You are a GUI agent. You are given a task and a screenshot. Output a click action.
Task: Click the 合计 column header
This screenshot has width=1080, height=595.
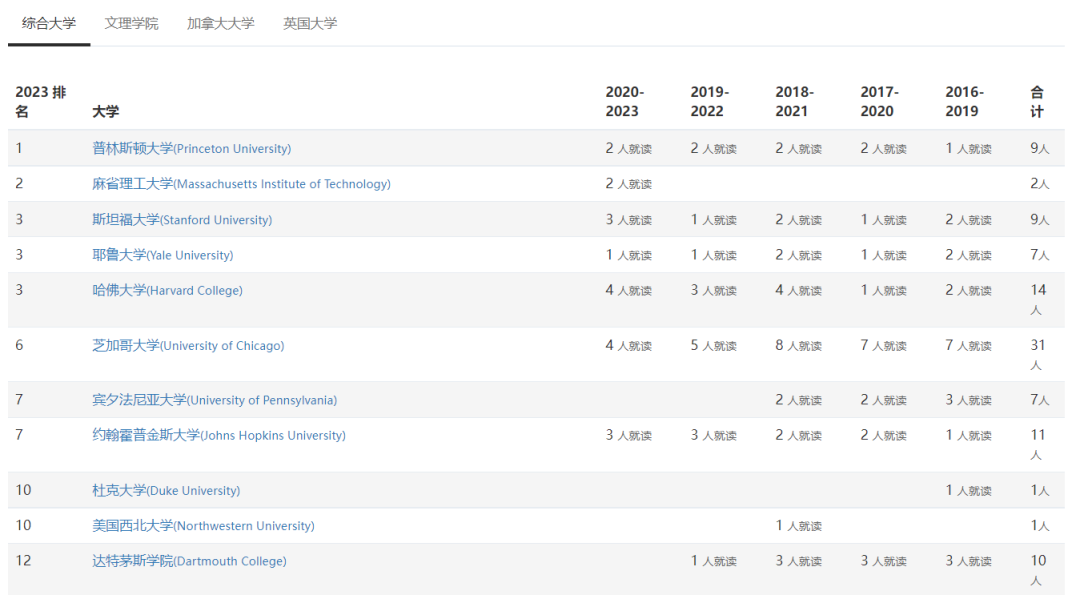click(1037, 101)
